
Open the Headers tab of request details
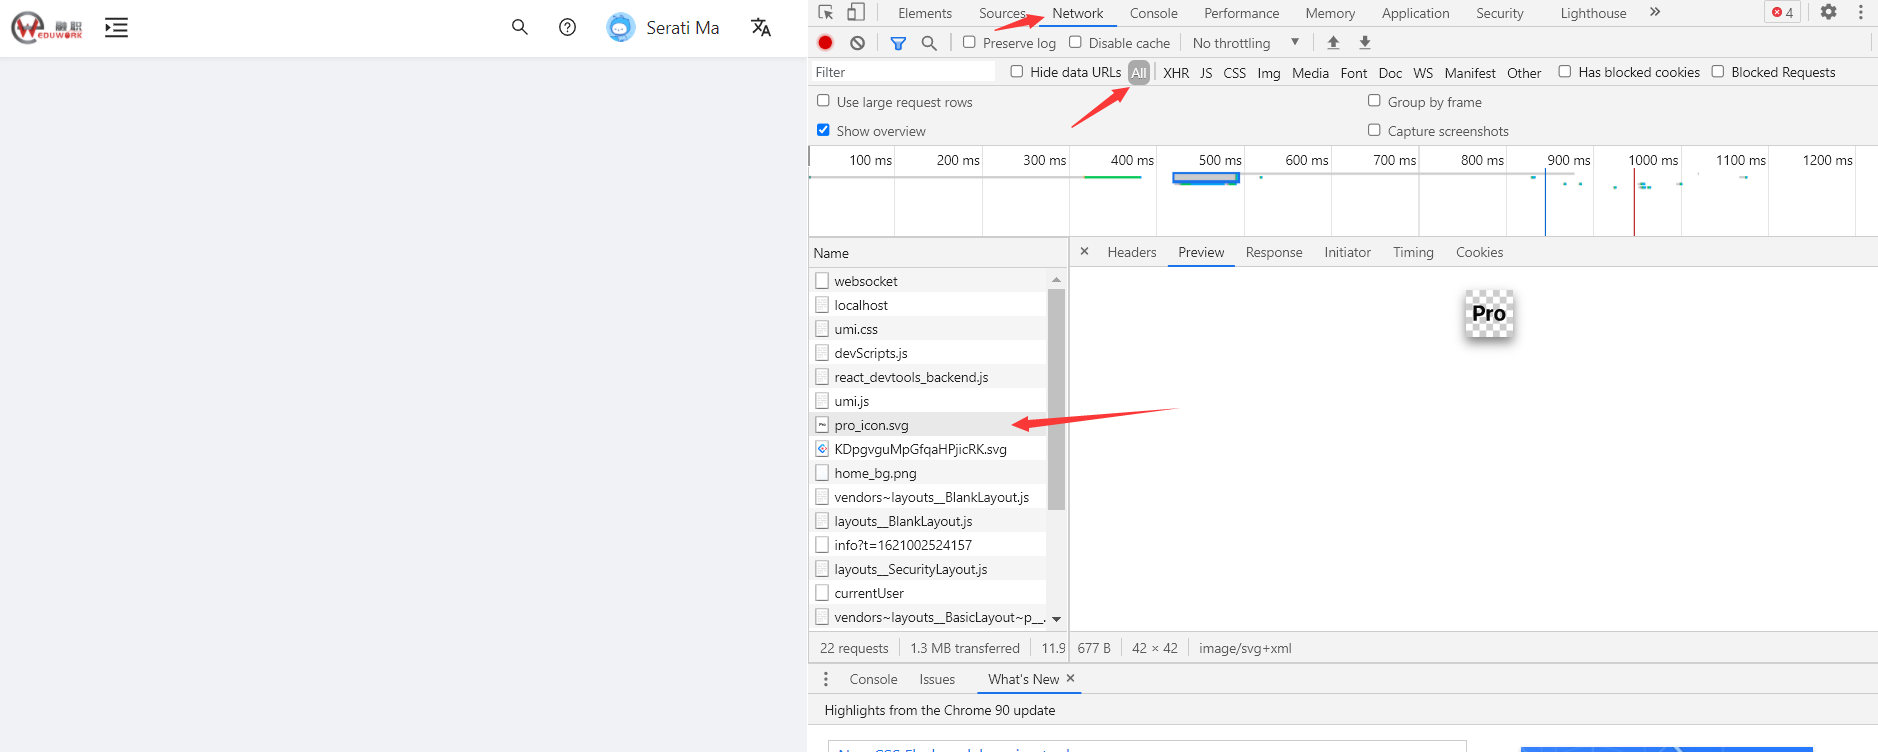point(1132,252)
